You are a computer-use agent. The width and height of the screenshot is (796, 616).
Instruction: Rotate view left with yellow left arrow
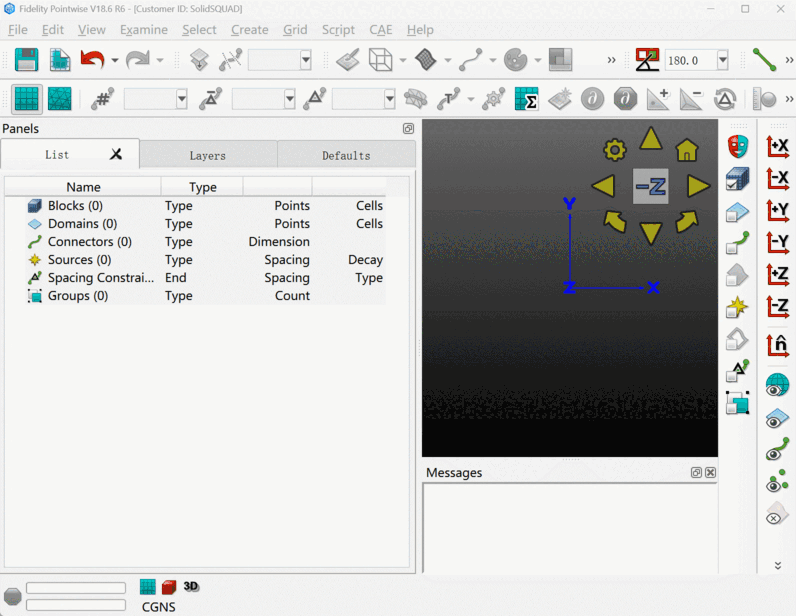click(604, 186)
